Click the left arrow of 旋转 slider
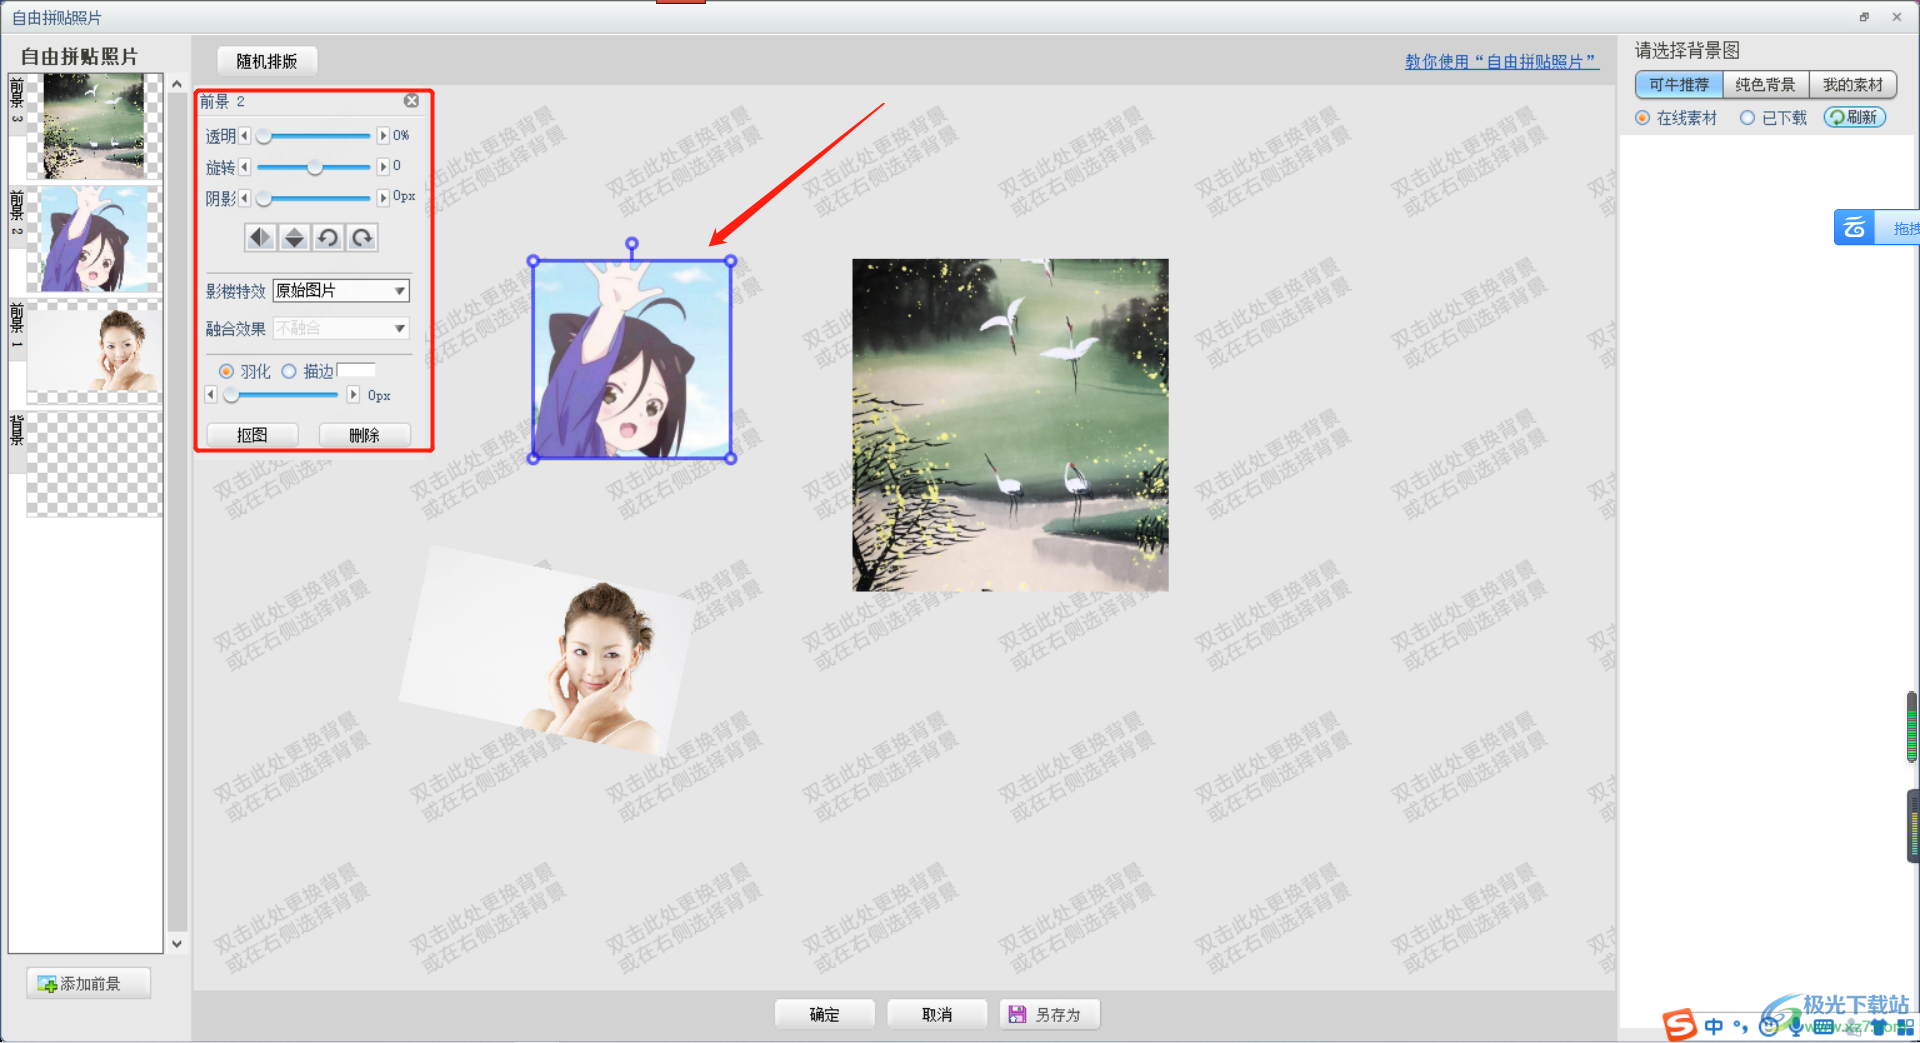This screenshot has height=1043, width=1920. (245, 166)
